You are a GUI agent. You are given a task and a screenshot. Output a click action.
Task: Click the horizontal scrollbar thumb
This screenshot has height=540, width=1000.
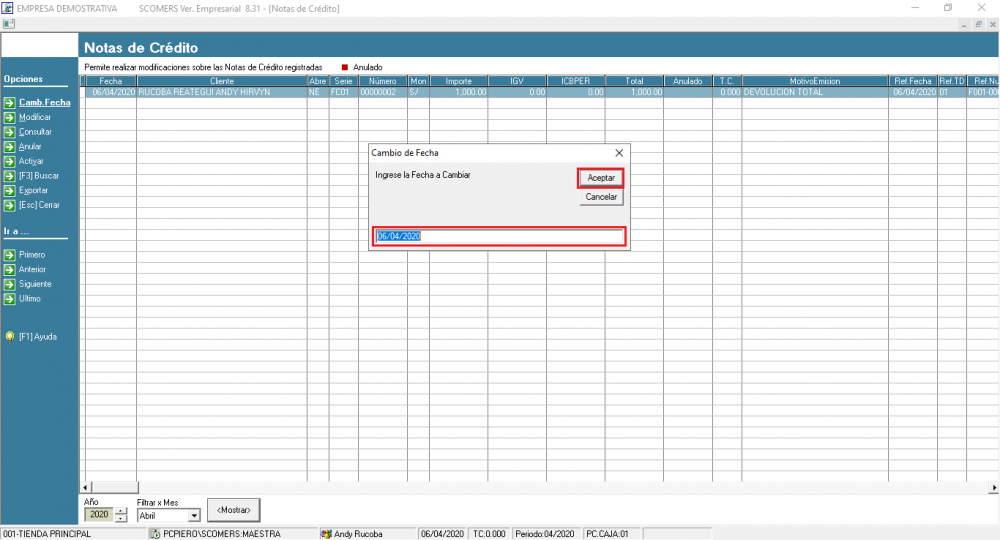(115, 488)
